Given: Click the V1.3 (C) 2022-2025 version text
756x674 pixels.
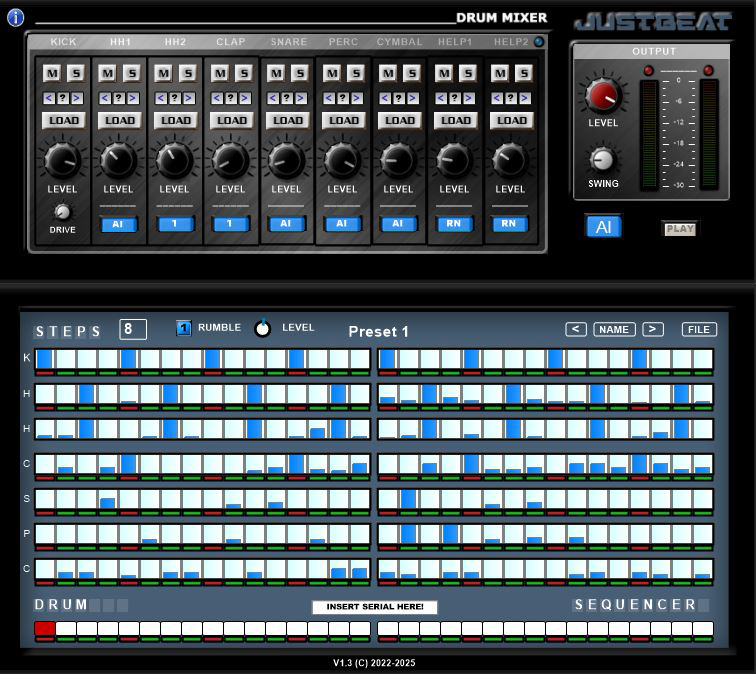Looking at the screenshot, I should pos(374,663).
